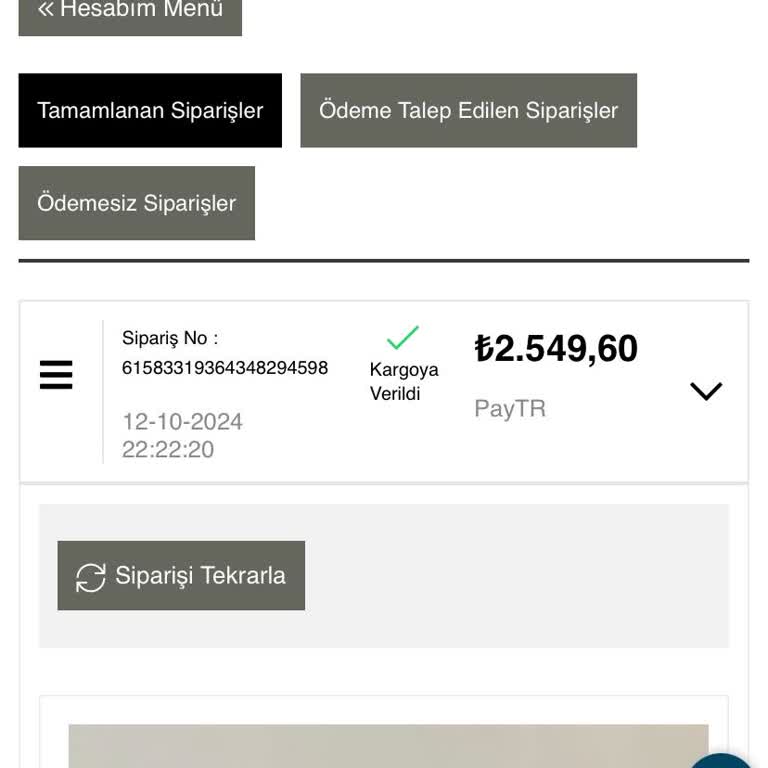Image resolution: width=768 pixels, height=768 pixels.
Task: Click the order total ₺2.549,60
Action: tap(556, 349)
